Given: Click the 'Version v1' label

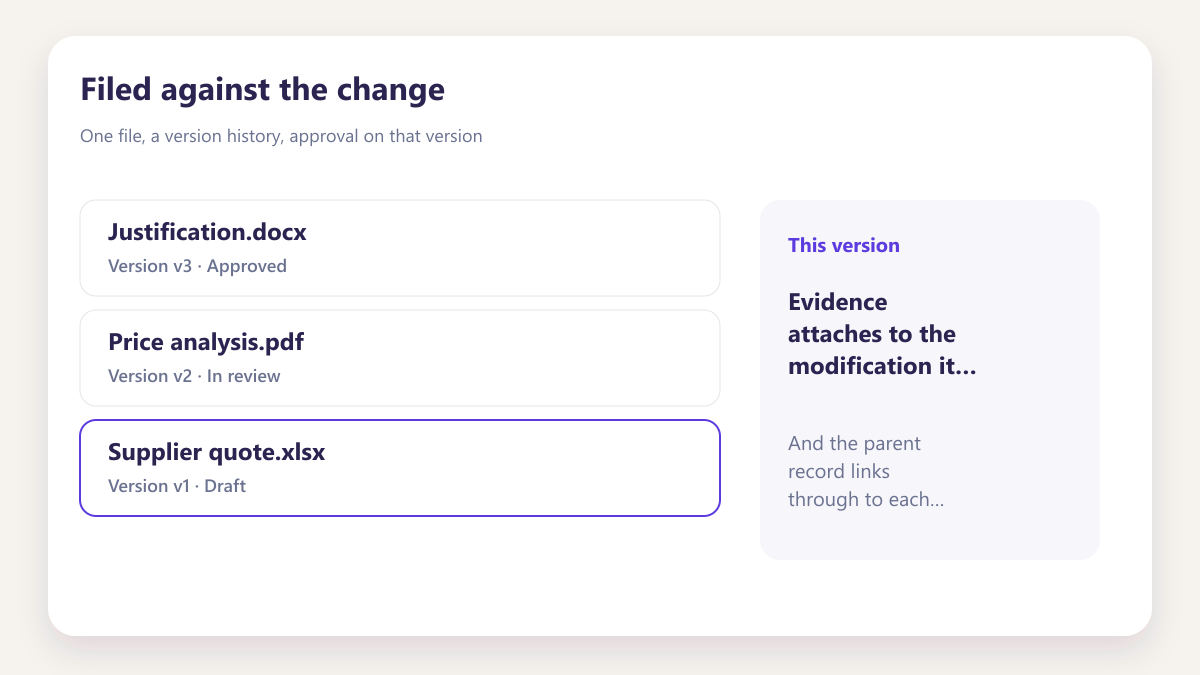Looking at the screenshot, I should pyautogui.click(x=149, y=486).
